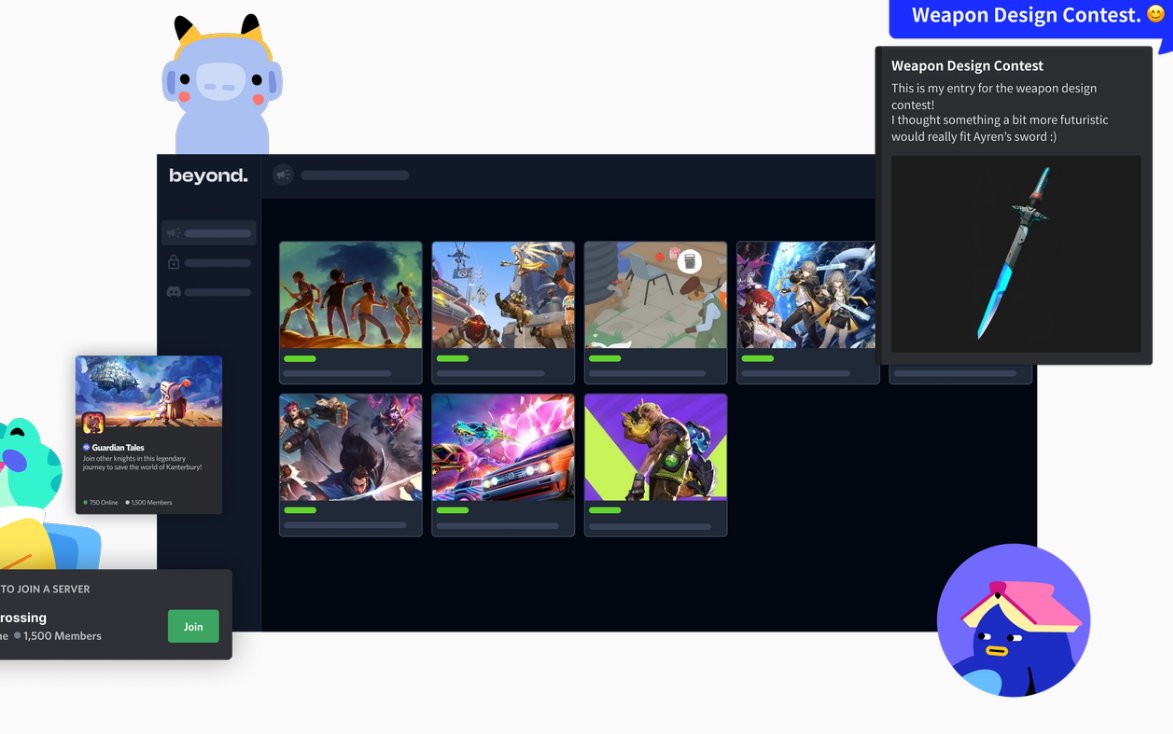This screenshot has width=1173, height=734.
Task: Select the megaphone channel in the sidebar
Action: click(x=209, y=233)
